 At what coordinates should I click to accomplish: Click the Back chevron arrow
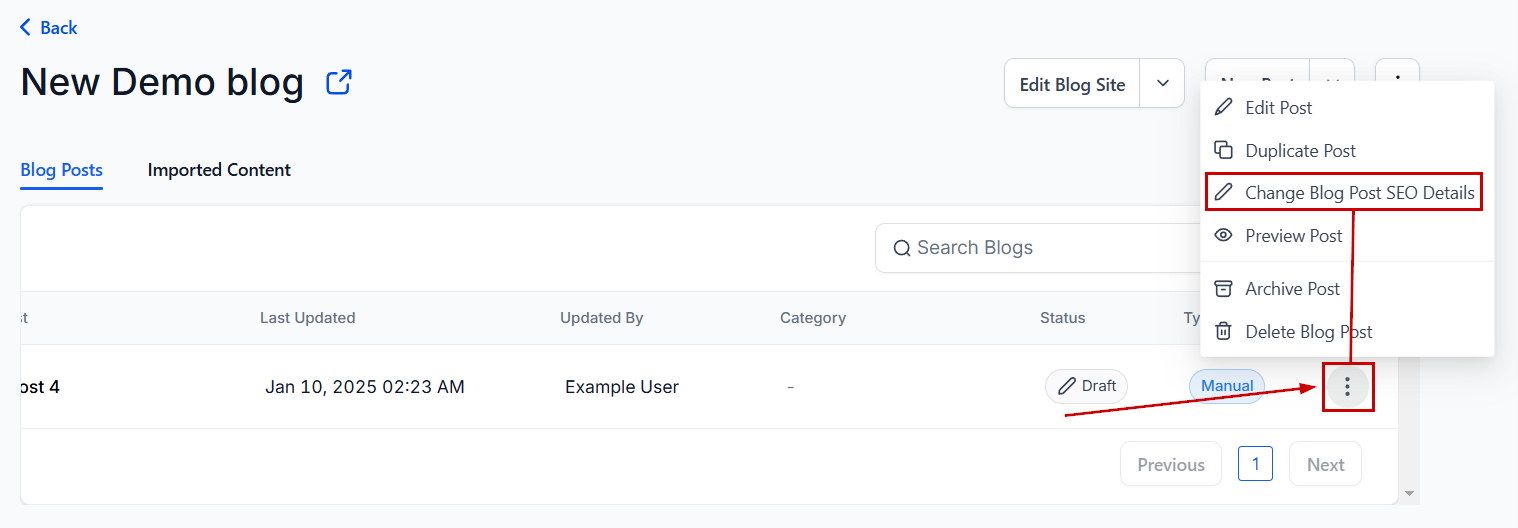25,27
